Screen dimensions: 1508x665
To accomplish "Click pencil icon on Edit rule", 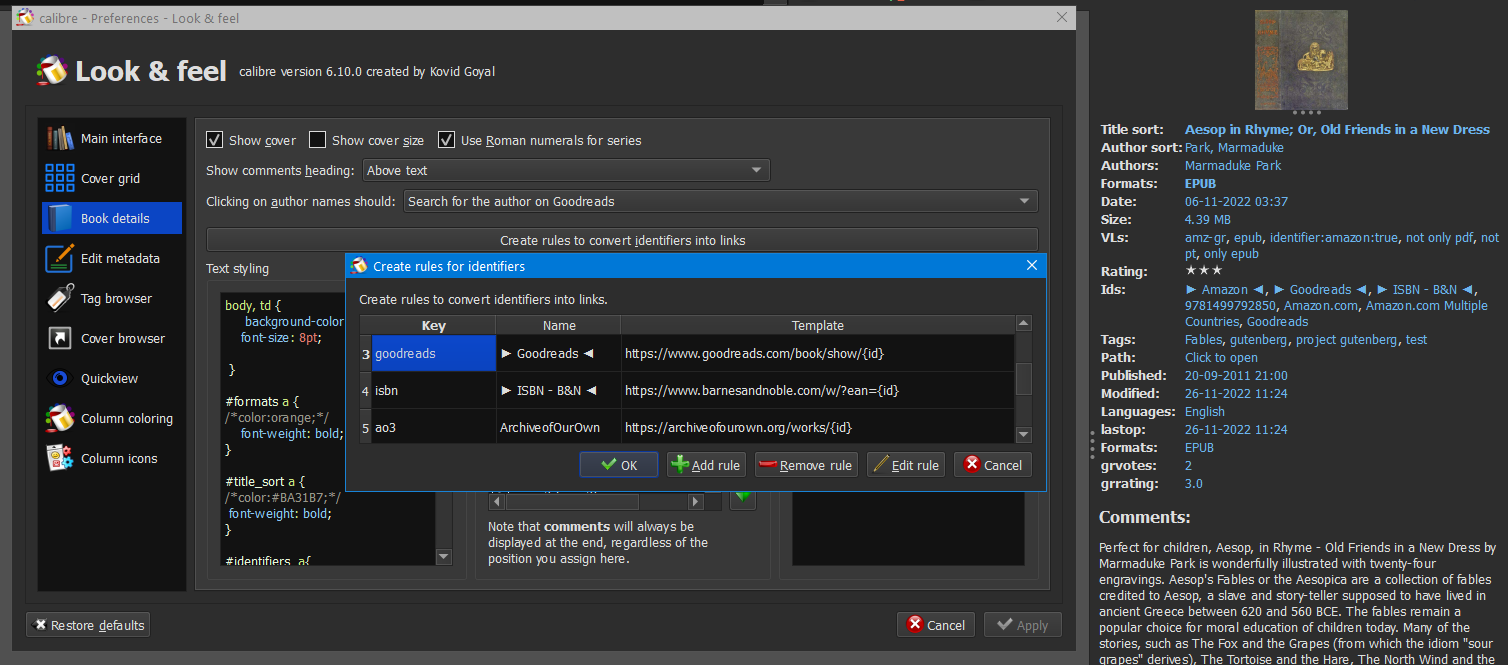I will pos(880,465).
